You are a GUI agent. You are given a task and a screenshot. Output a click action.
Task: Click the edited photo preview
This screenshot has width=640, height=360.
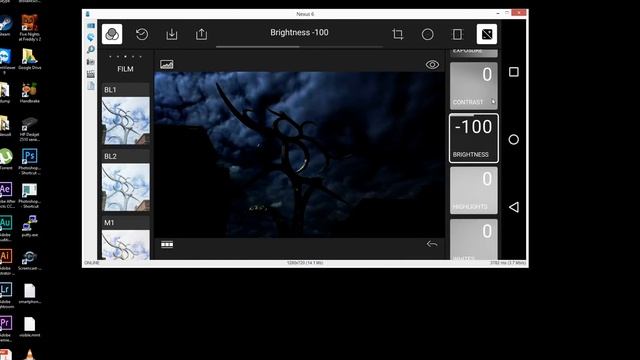tap(300, 155)
